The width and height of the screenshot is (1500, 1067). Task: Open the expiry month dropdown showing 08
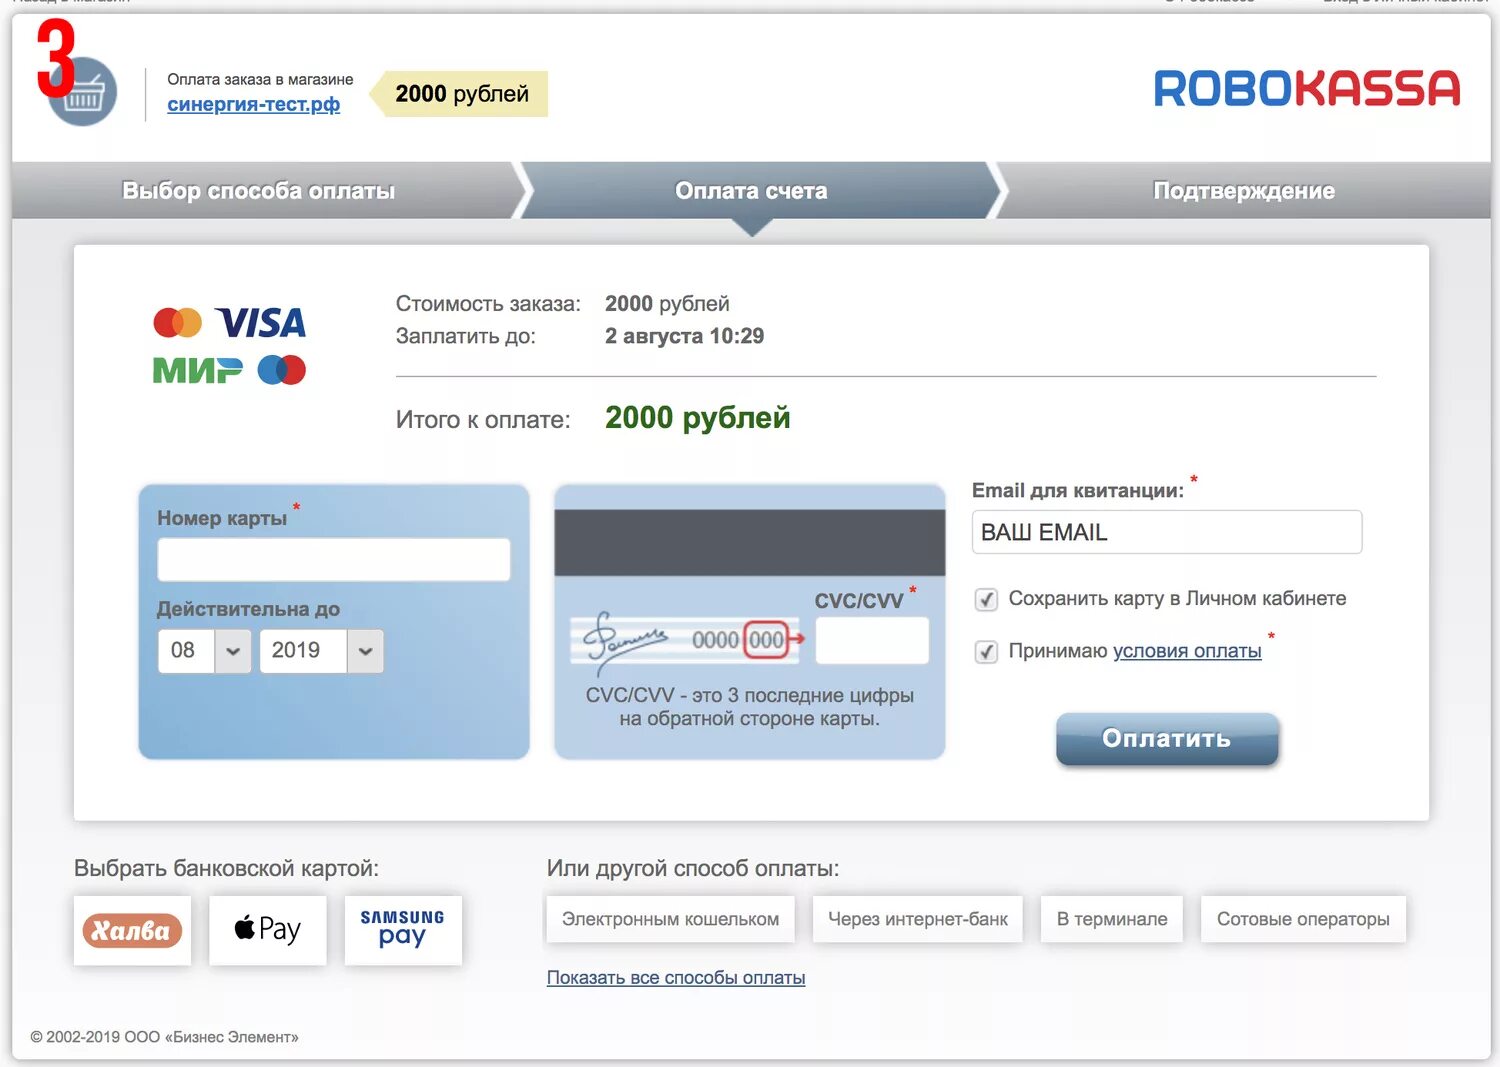click(x=204, y=651)
